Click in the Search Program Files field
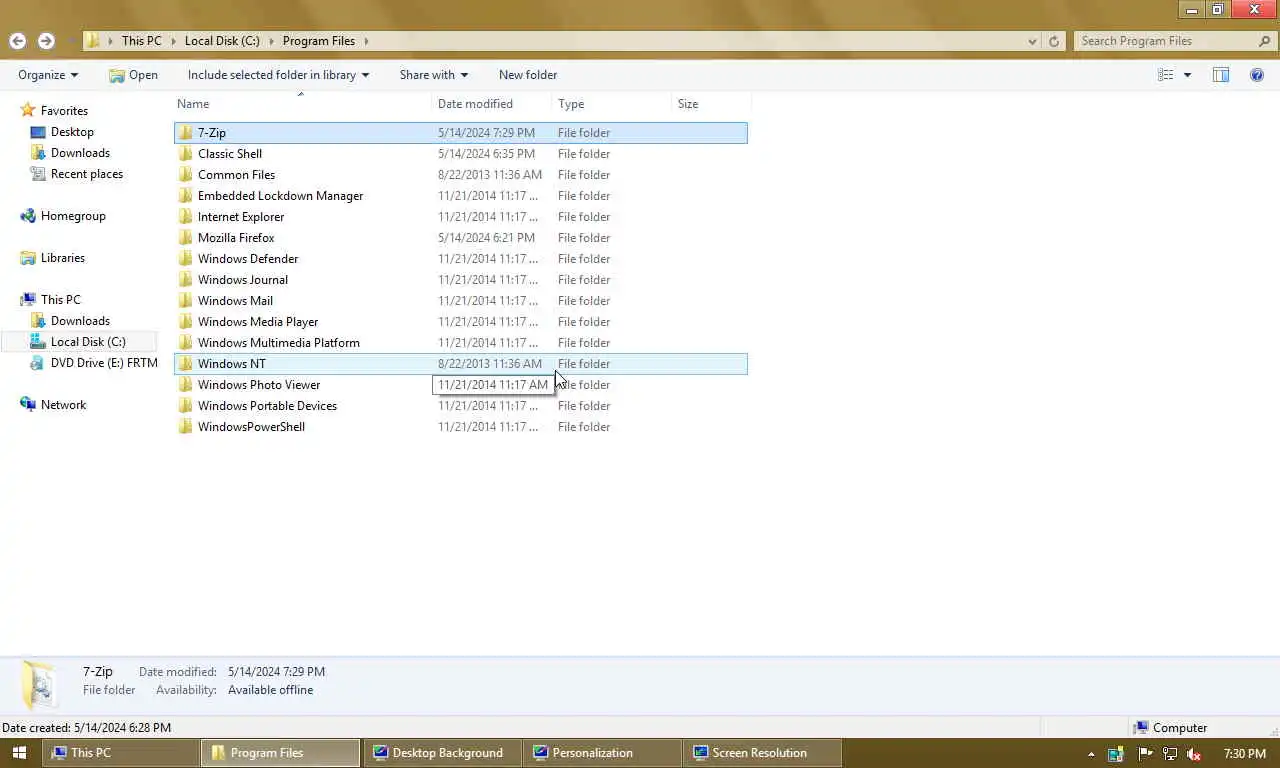1280x768 pixels. [x=1165, y=41]
